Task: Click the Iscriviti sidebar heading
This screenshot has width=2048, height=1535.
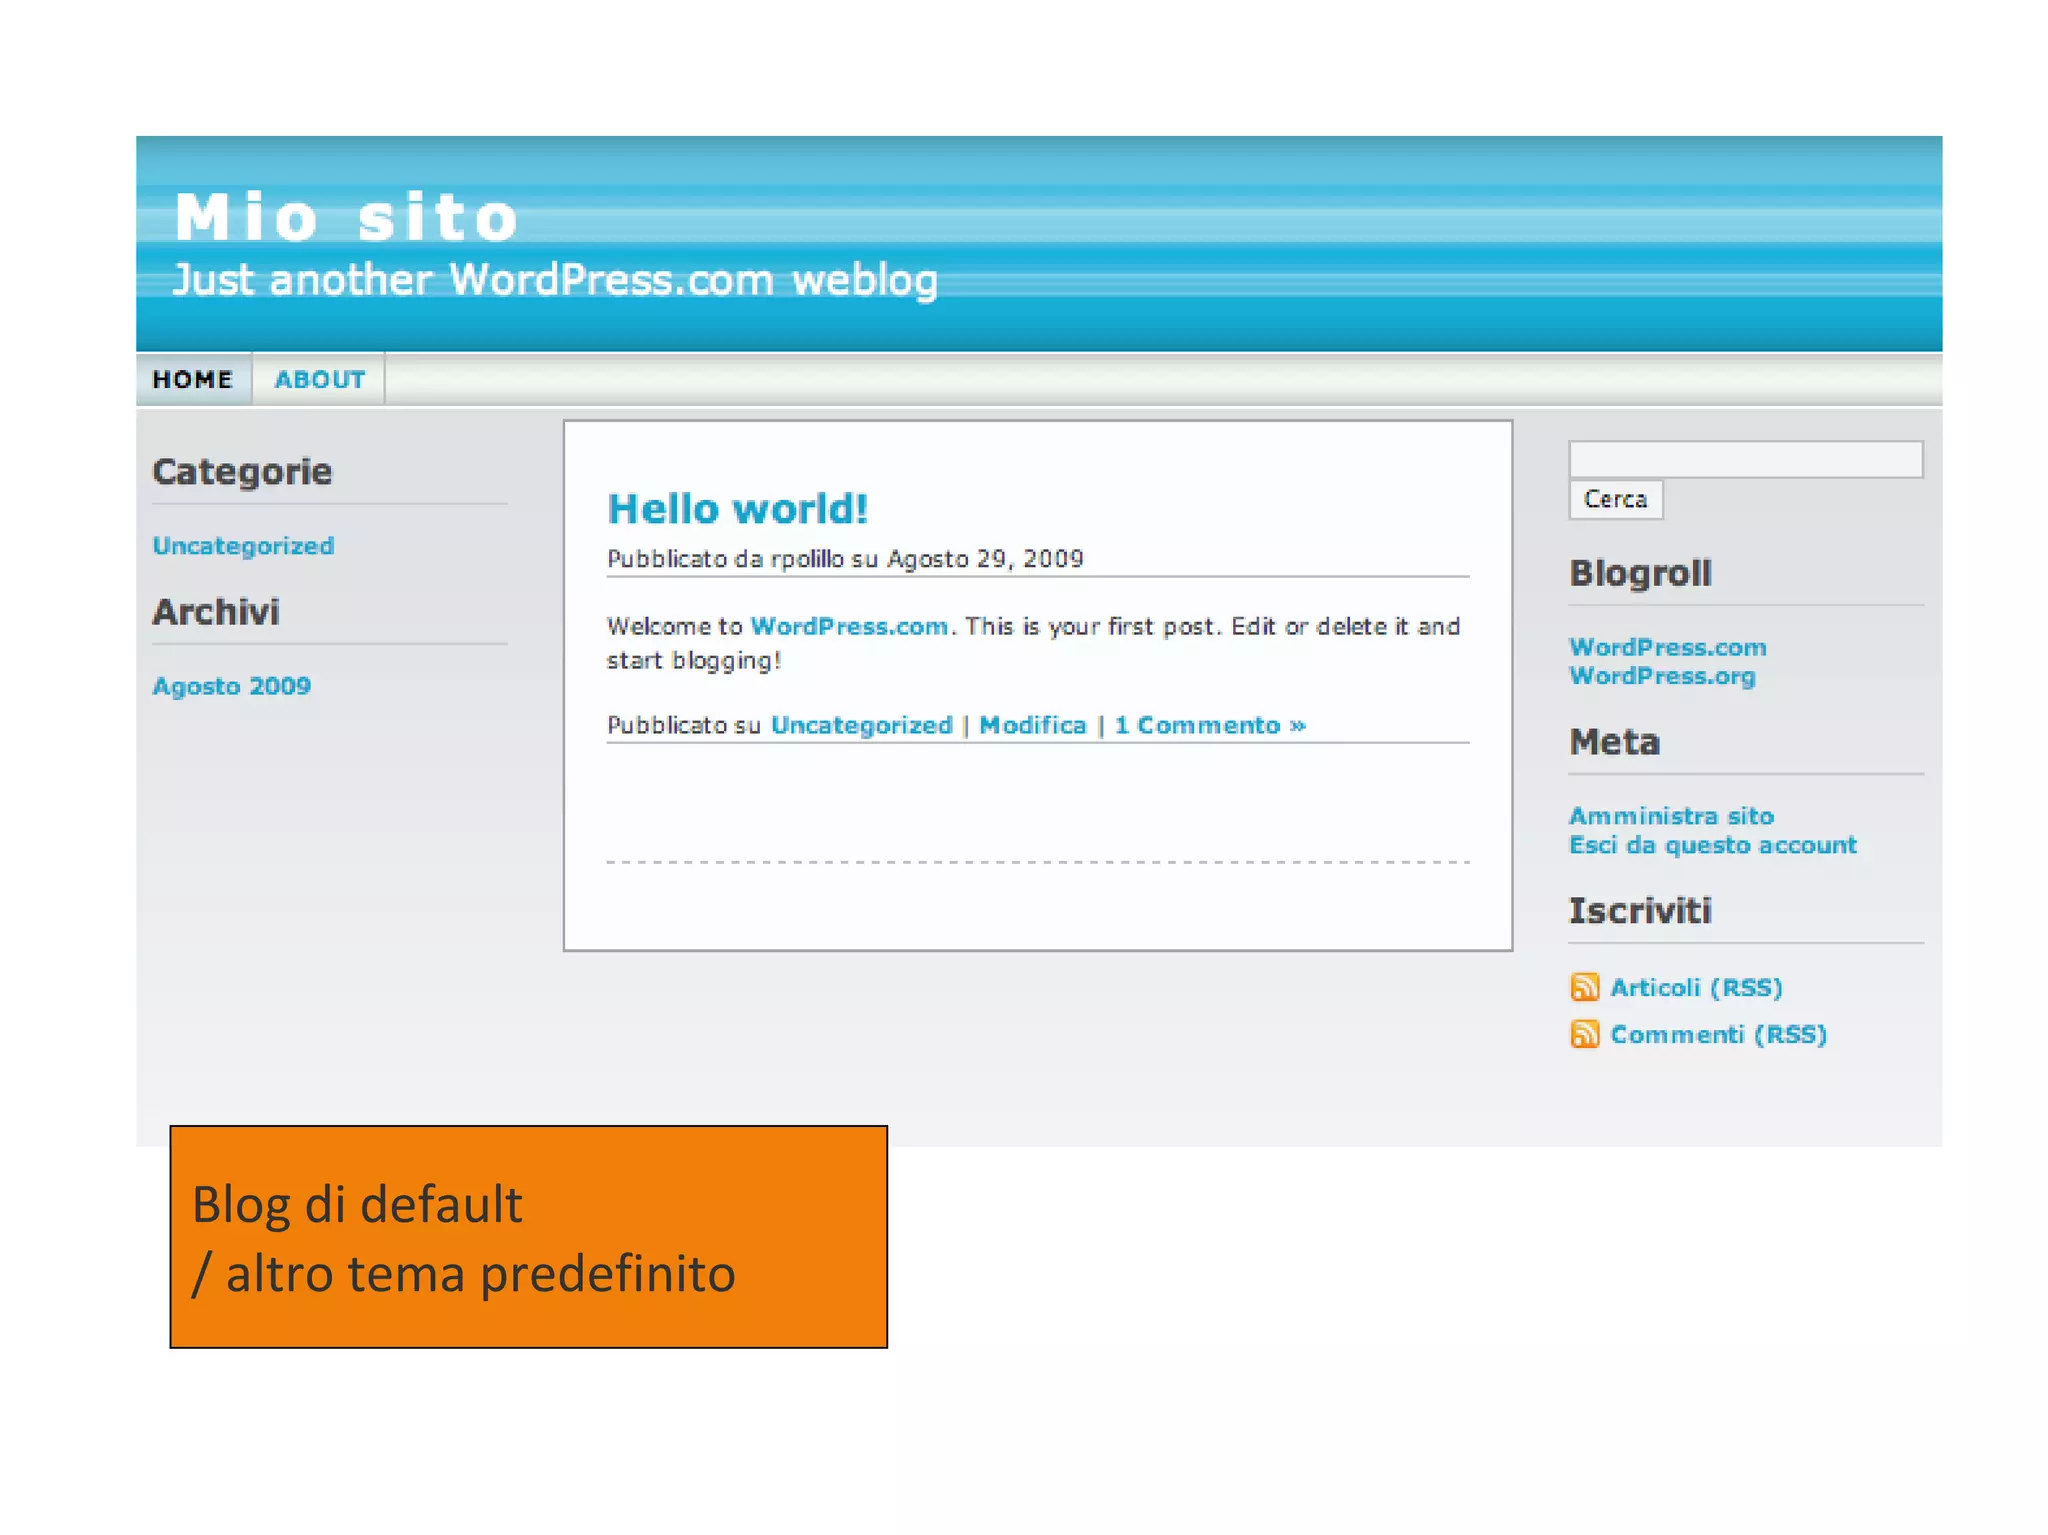Action: pyautogui.click(x=1640, y=910)
